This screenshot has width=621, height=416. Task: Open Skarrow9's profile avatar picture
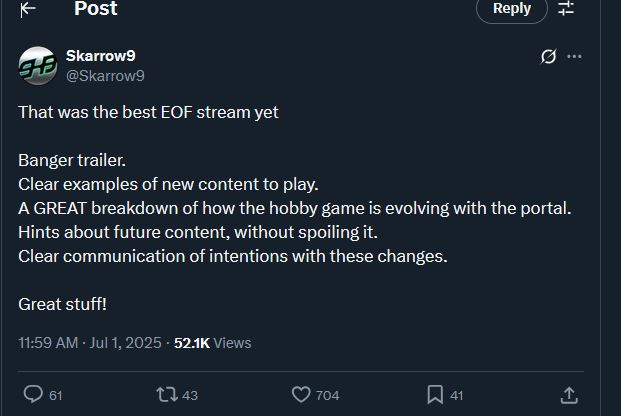38,66
